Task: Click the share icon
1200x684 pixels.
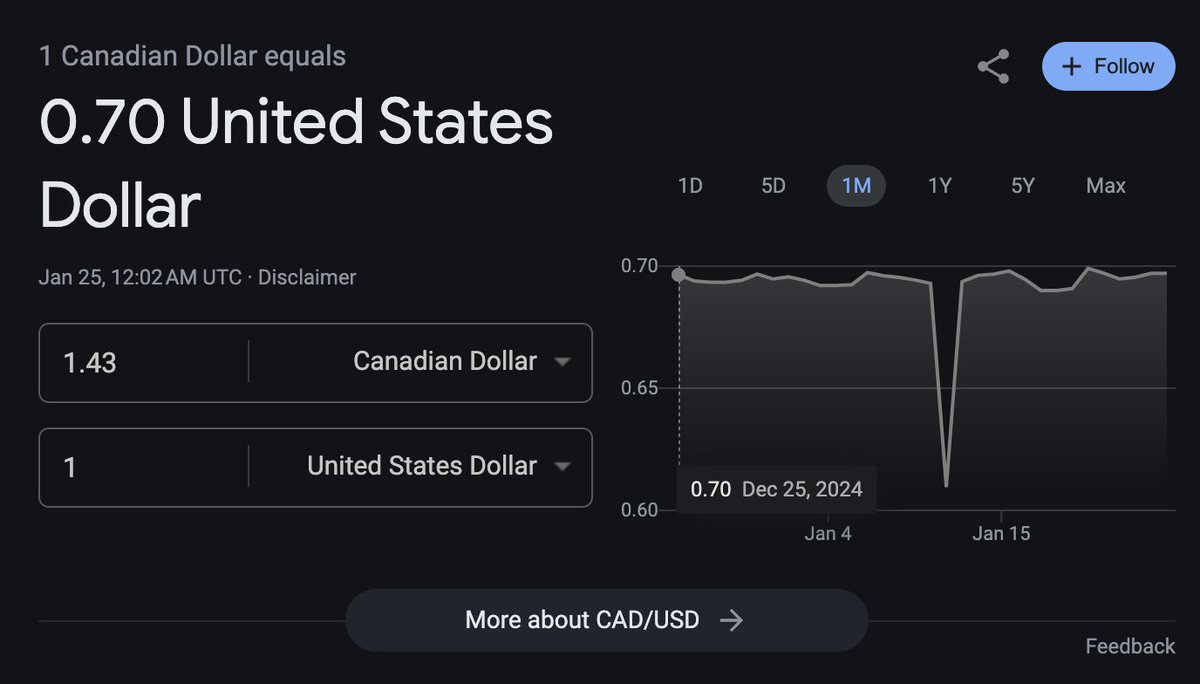Action: [x=993, y=67]
